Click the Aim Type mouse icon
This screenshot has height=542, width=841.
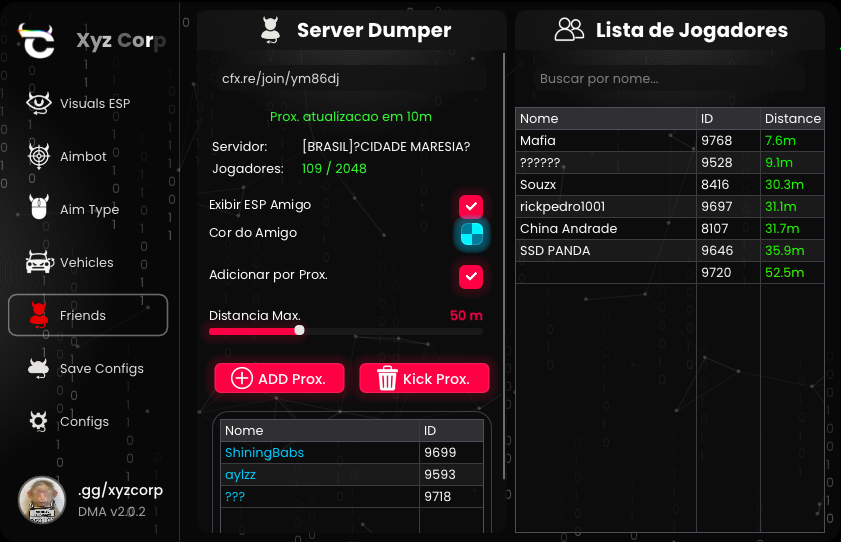[x=38, y=209]
